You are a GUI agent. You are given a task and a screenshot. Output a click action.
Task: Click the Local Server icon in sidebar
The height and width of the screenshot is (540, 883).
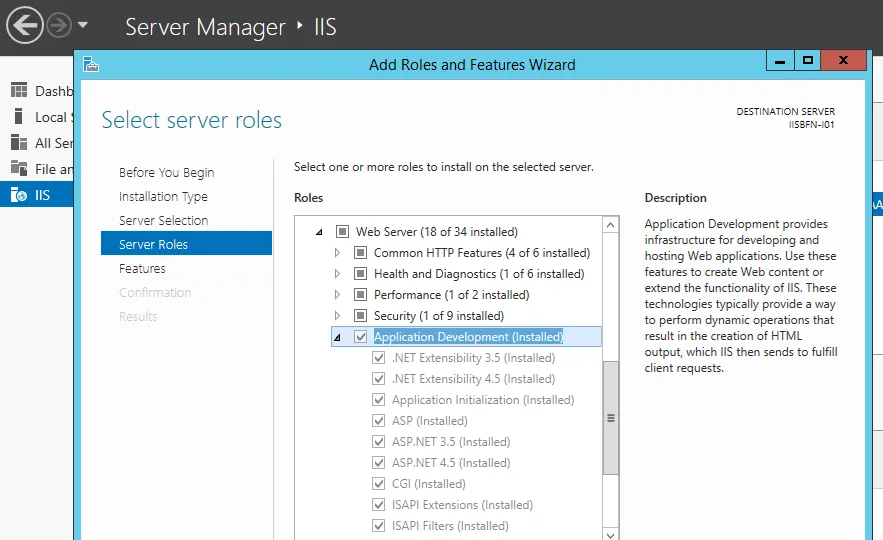[x=19, y=117]
